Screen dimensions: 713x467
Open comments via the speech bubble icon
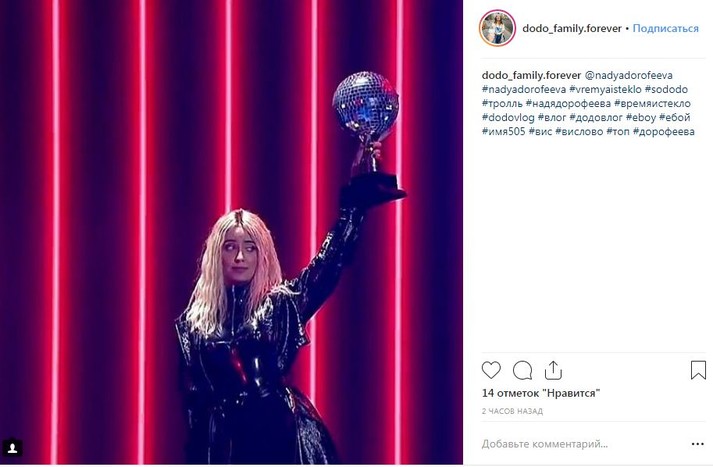(x=522, y=370)
